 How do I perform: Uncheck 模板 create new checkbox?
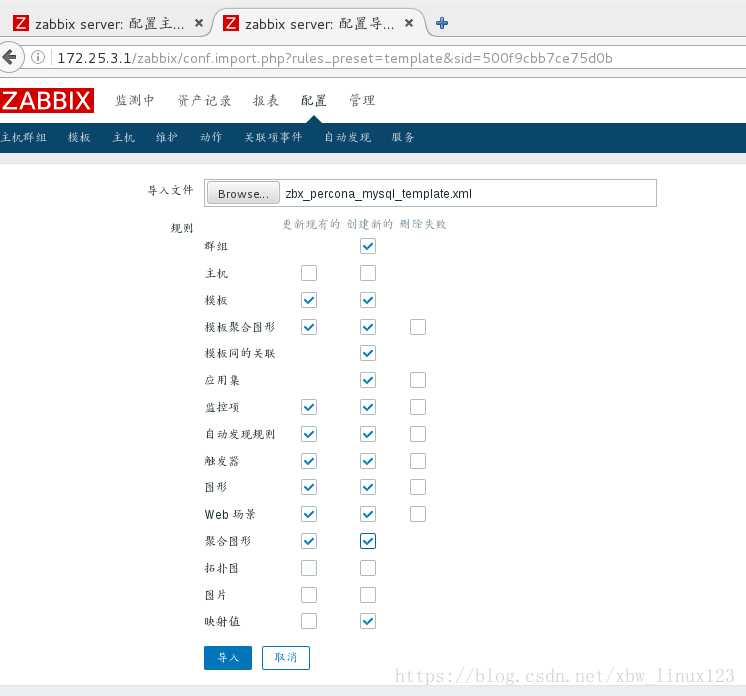(368, 300)
